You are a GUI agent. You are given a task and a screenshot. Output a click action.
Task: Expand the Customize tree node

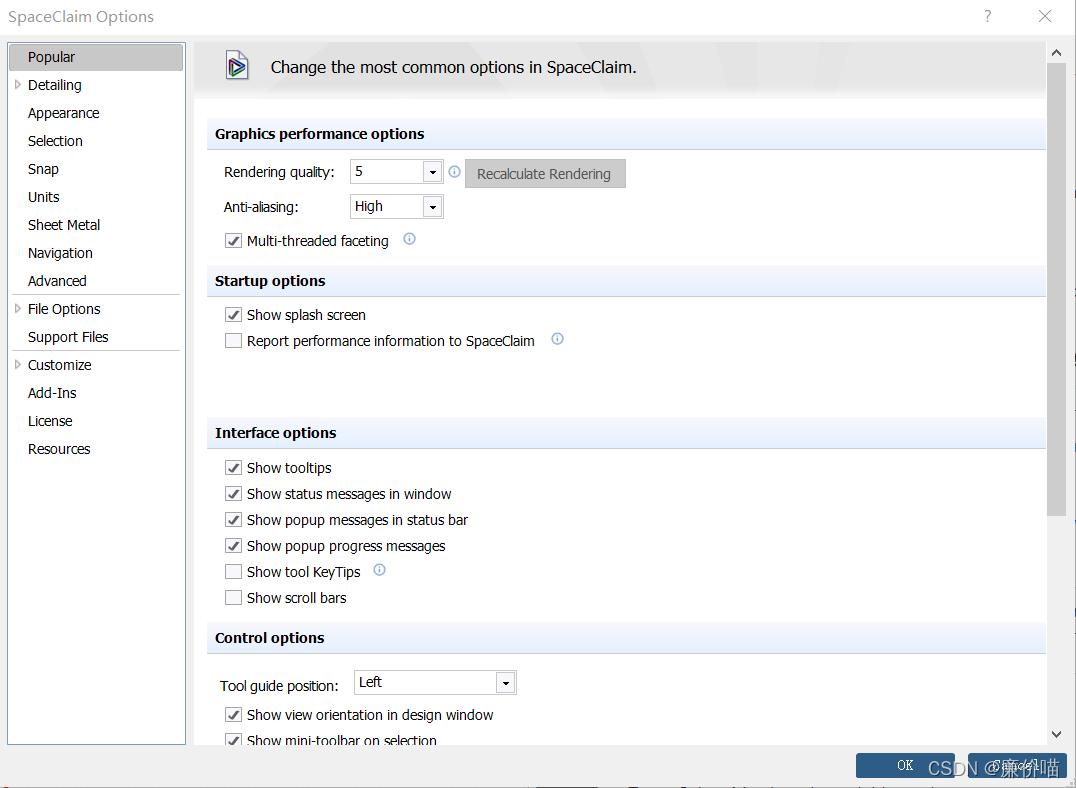tap(18, 364)
